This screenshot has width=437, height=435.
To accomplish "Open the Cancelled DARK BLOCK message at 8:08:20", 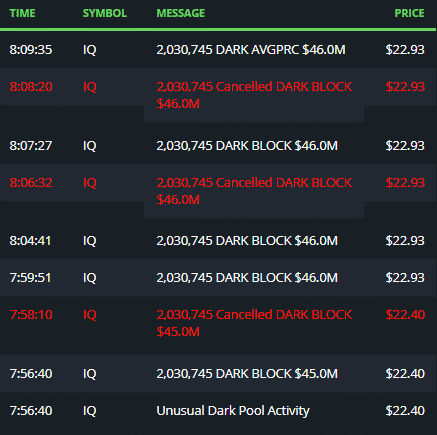I will [254, 95].
